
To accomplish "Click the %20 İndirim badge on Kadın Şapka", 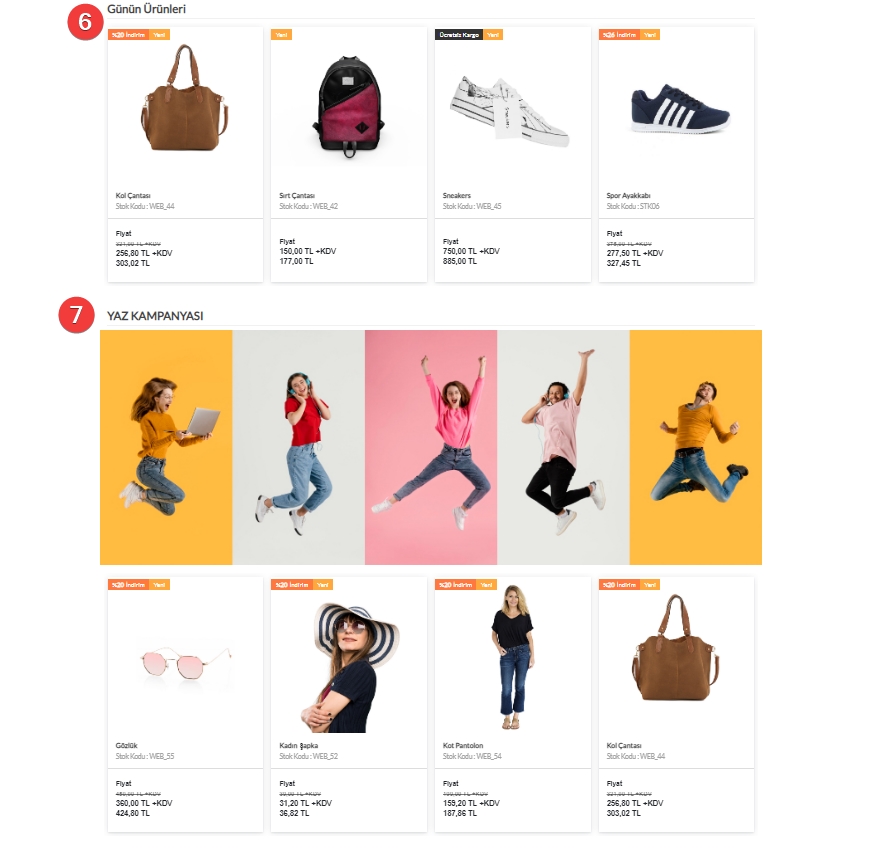I will click(292, 585).
